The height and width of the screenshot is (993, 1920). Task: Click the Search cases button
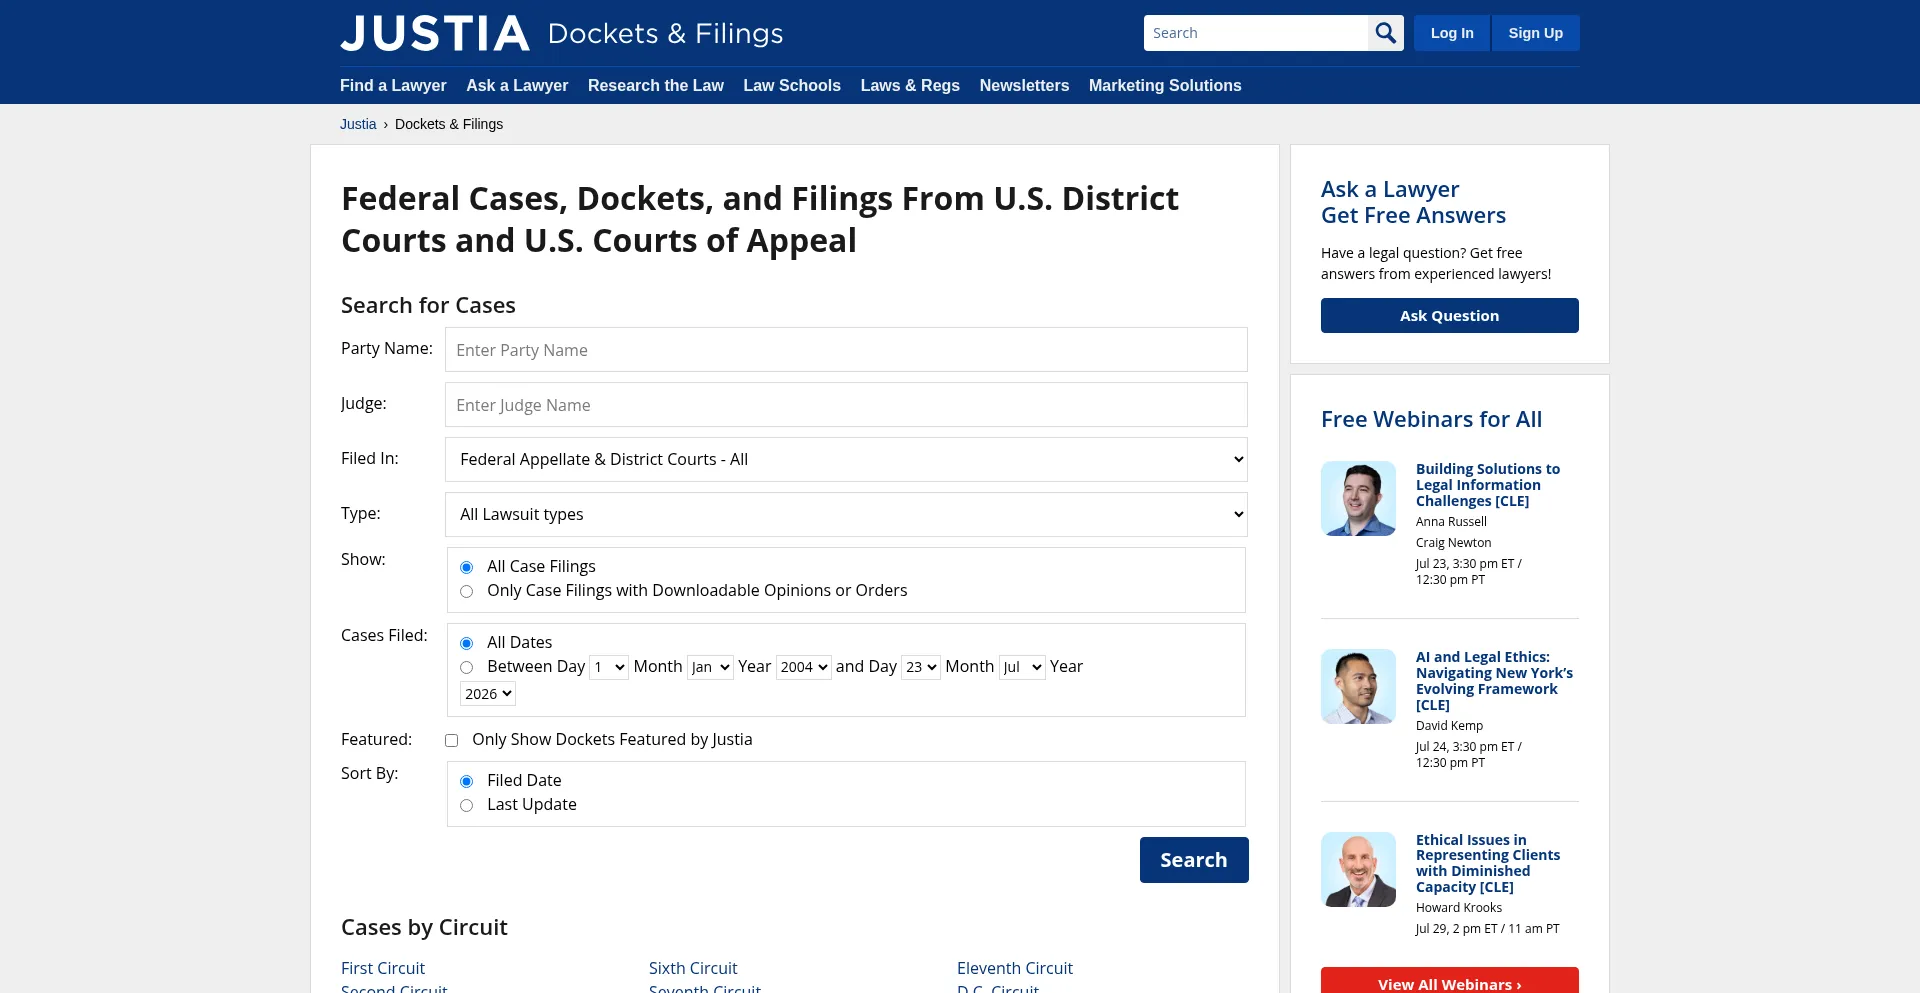point(1194,860)
